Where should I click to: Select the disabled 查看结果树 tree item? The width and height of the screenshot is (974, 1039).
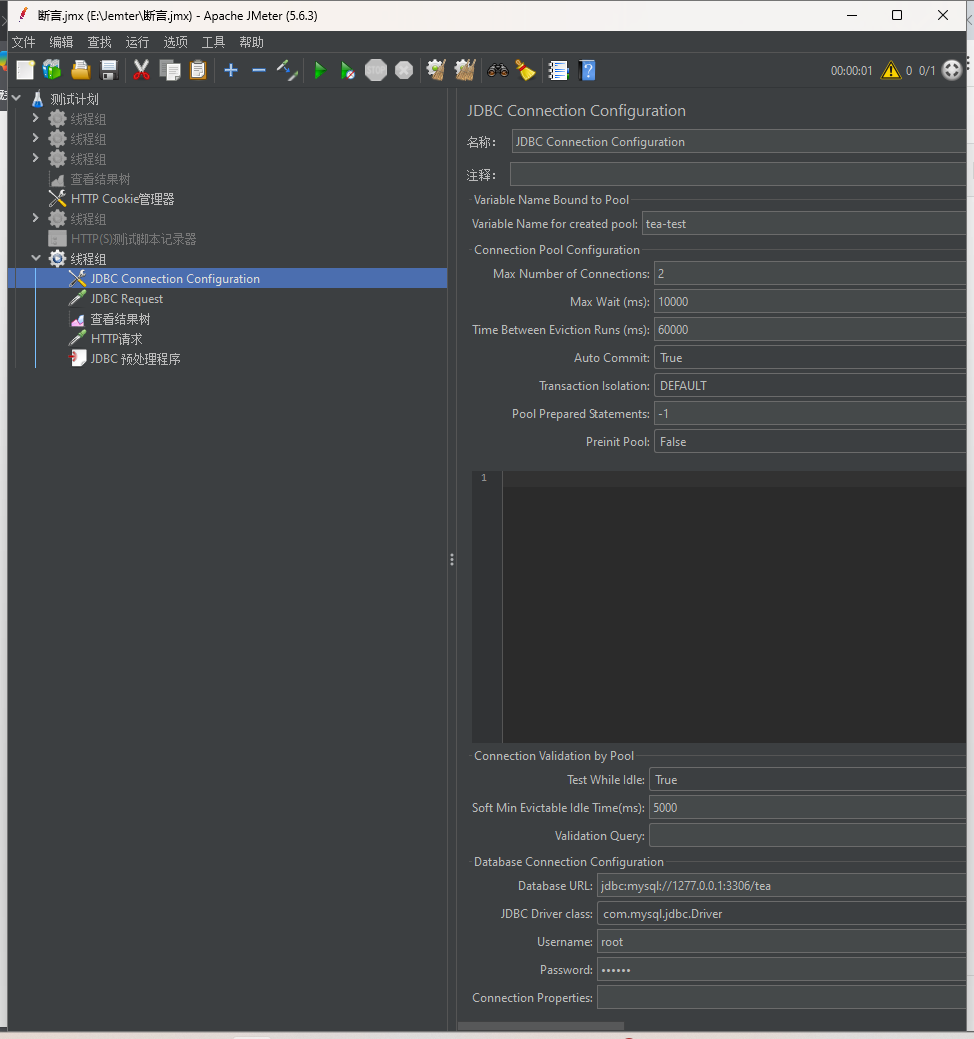click(100, 179)
